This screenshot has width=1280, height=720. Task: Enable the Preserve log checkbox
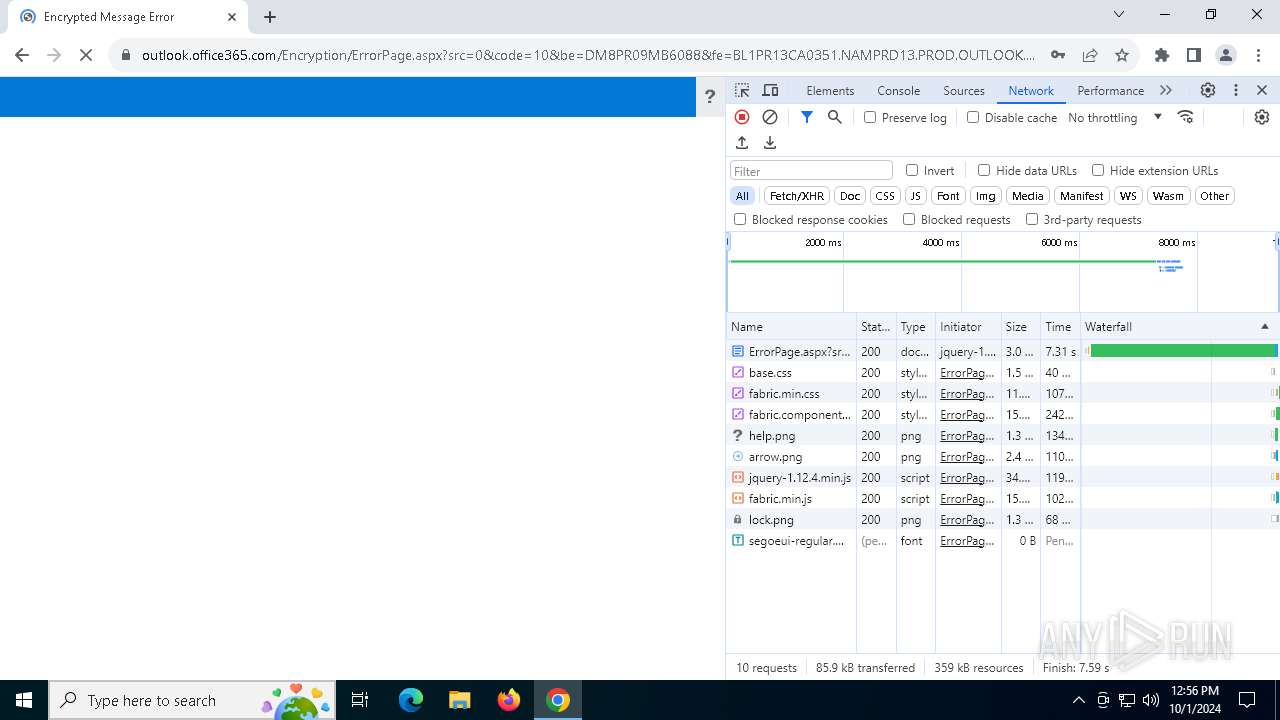point(870,117)
